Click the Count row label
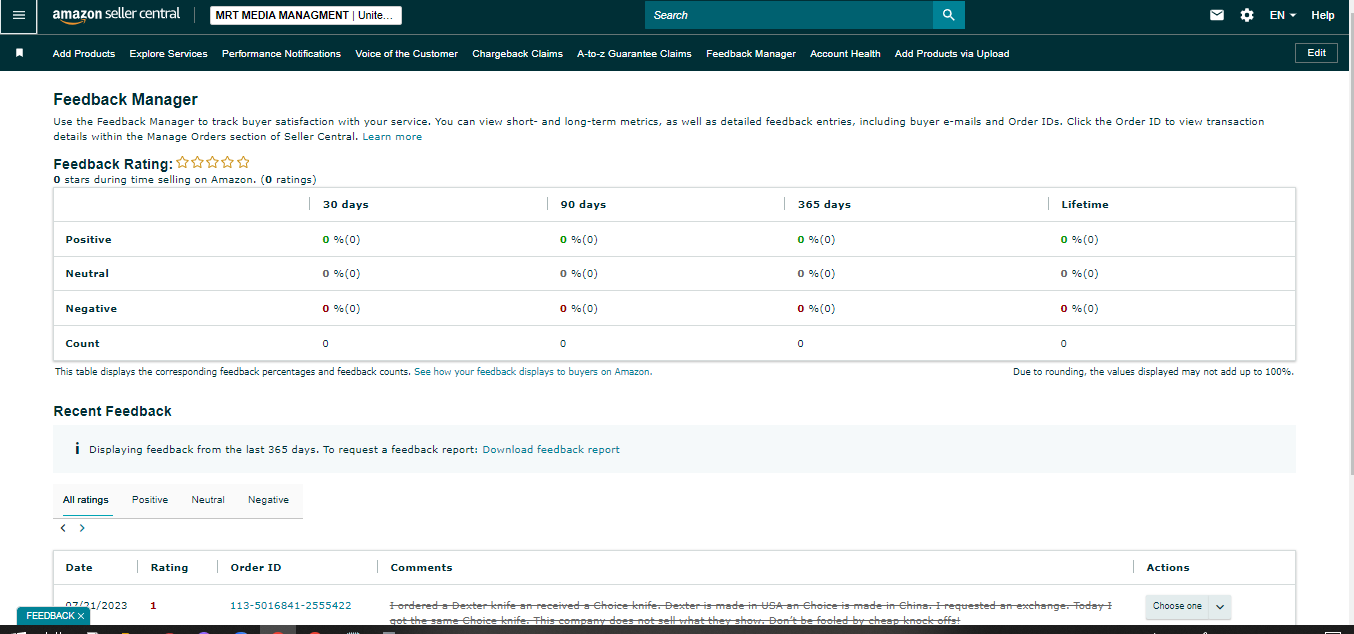 point(83,344)
